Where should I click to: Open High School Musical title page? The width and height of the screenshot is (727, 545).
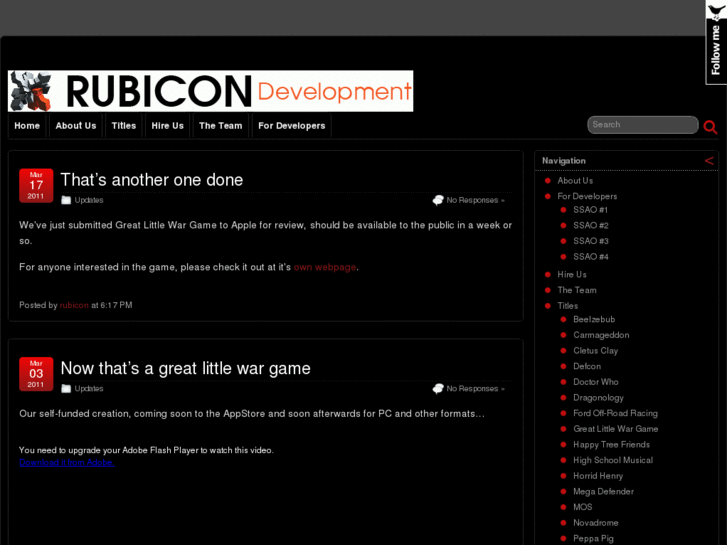coord(613,460)
